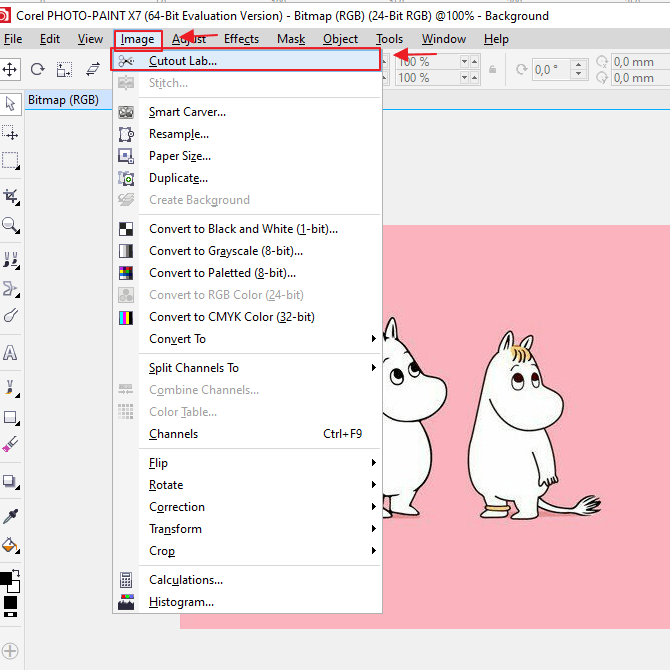Expand the Correction submenu
Viewport: 670px width, 670px height.
click(x=246, y=507)
